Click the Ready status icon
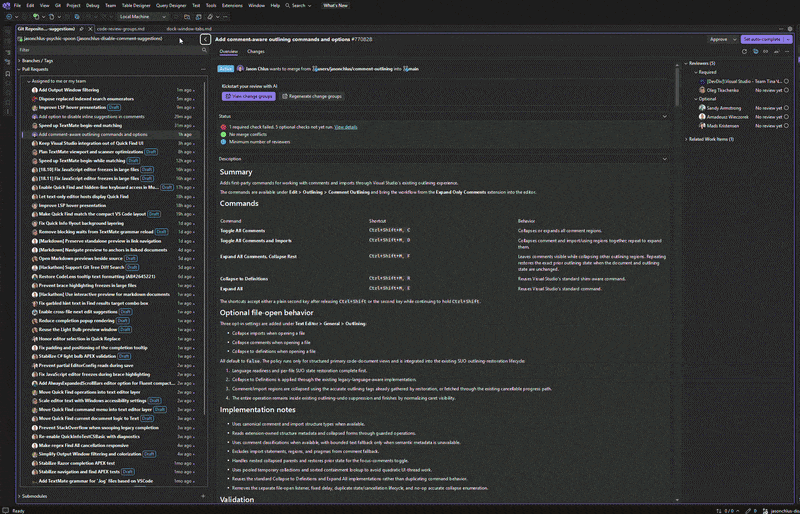This screenshot has width=800, height=514. pos(6,510)
